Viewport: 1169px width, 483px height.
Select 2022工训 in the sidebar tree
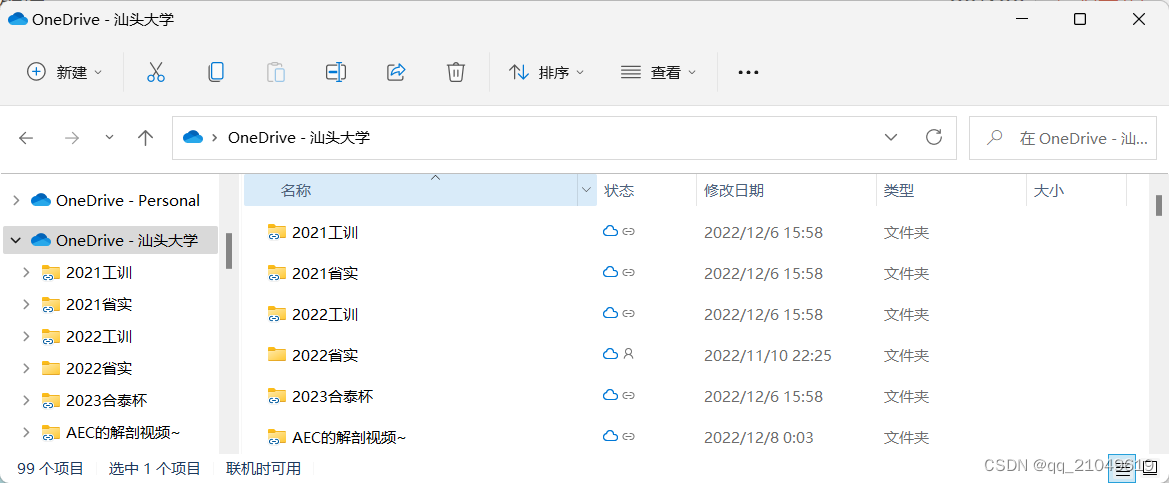99,336
